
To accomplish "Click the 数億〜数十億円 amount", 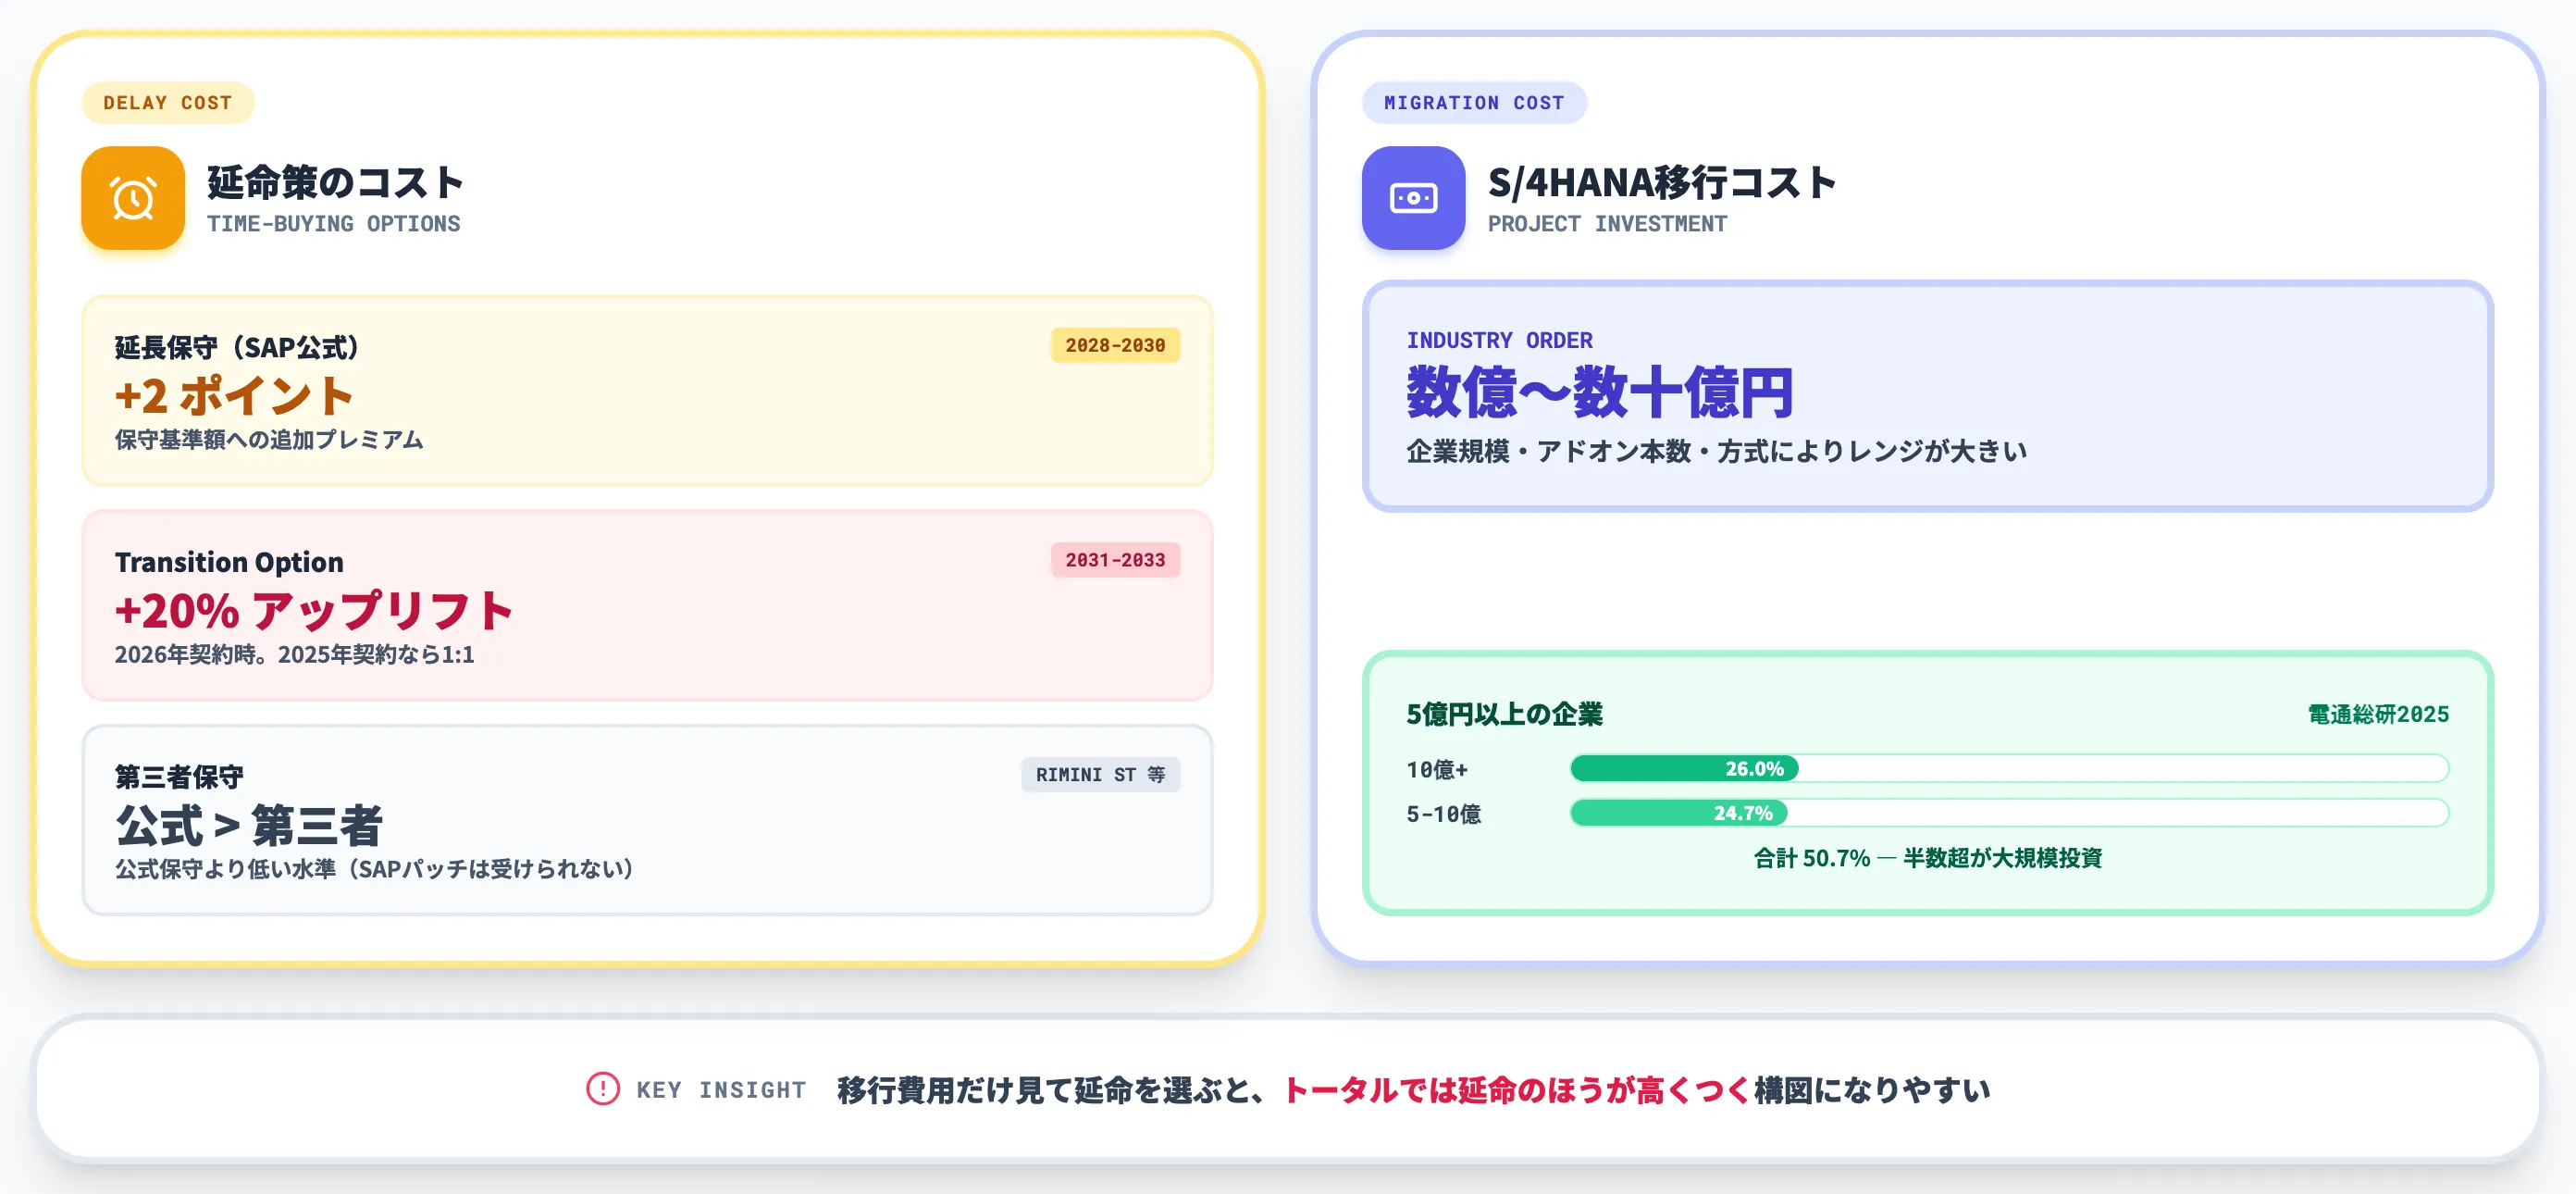I will pos(1600,392).
